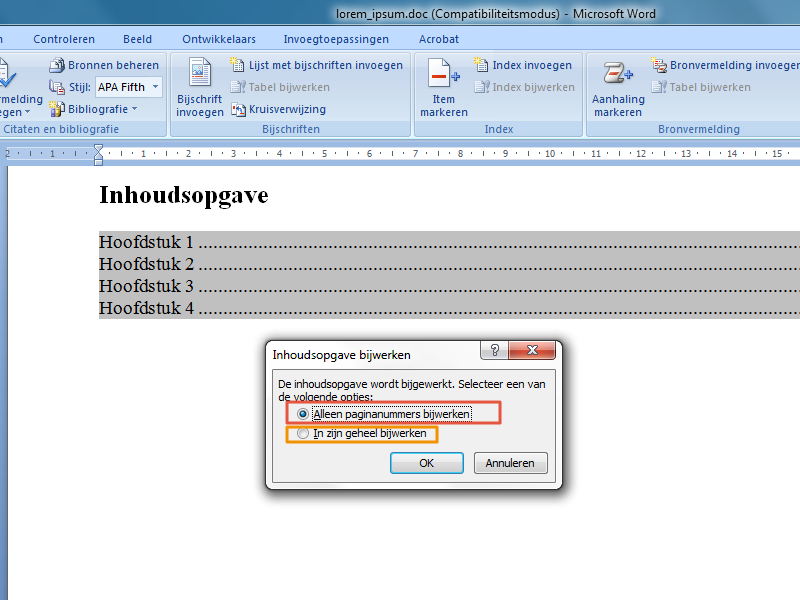Image resolution: width=800 pixels, height=600 pixels.
Task: Click the Aanhaling markeren icon
Action: pos(617,75)
